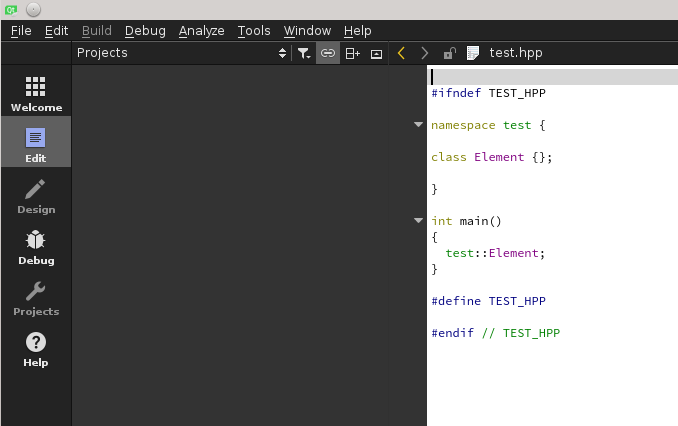
Task: Close the Projects sidebar pane
Action: (x=376, y=54)
